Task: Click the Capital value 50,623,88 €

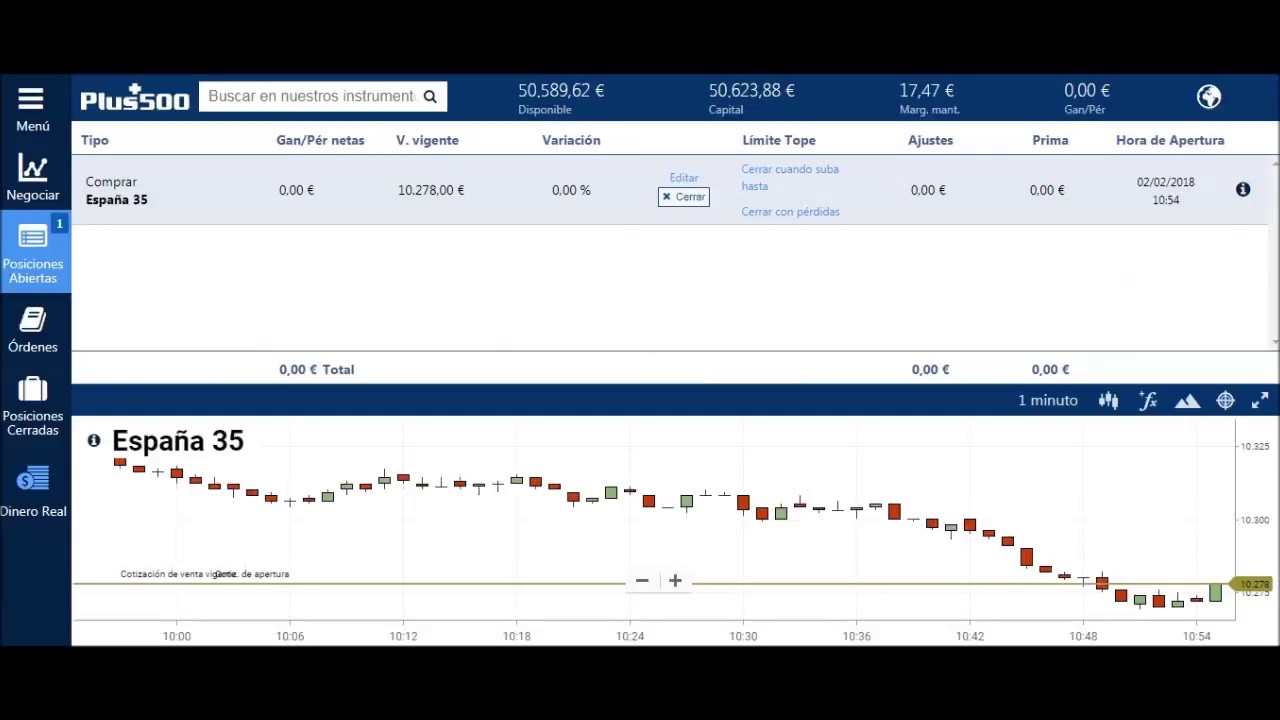Action: coord(751,91)
